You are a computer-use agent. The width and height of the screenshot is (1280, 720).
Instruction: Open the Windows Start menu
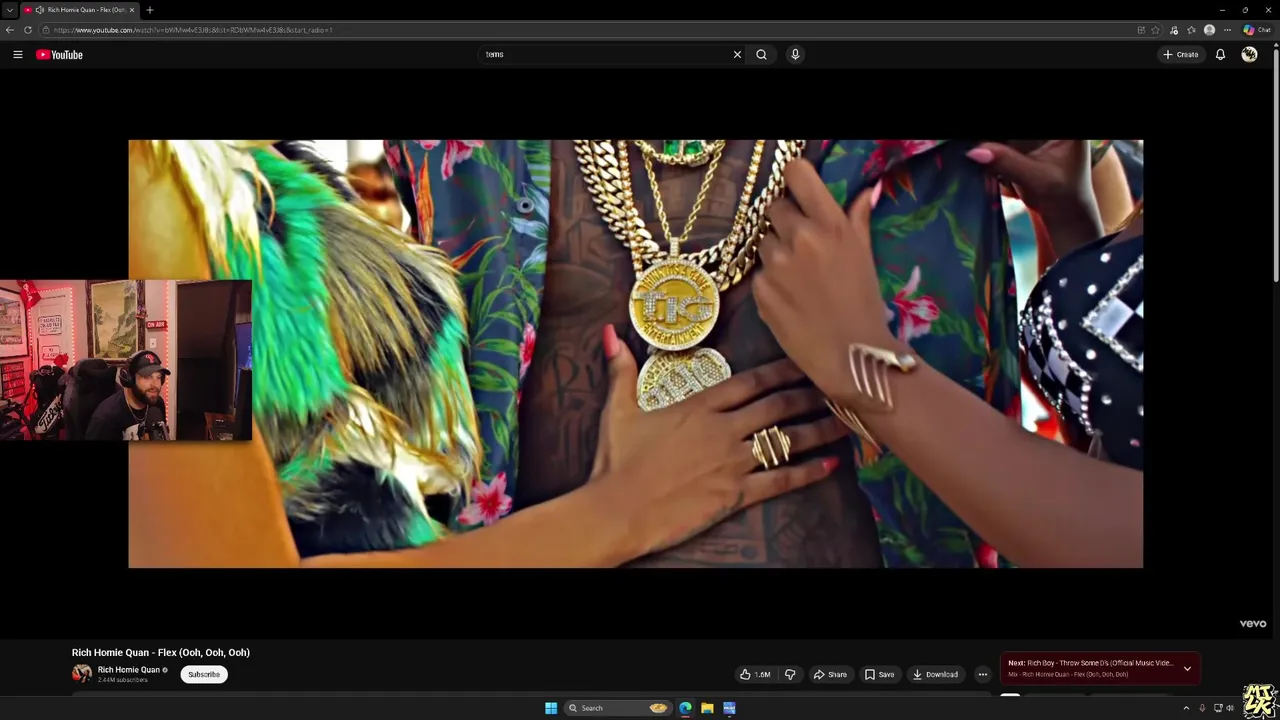point(551,708)
